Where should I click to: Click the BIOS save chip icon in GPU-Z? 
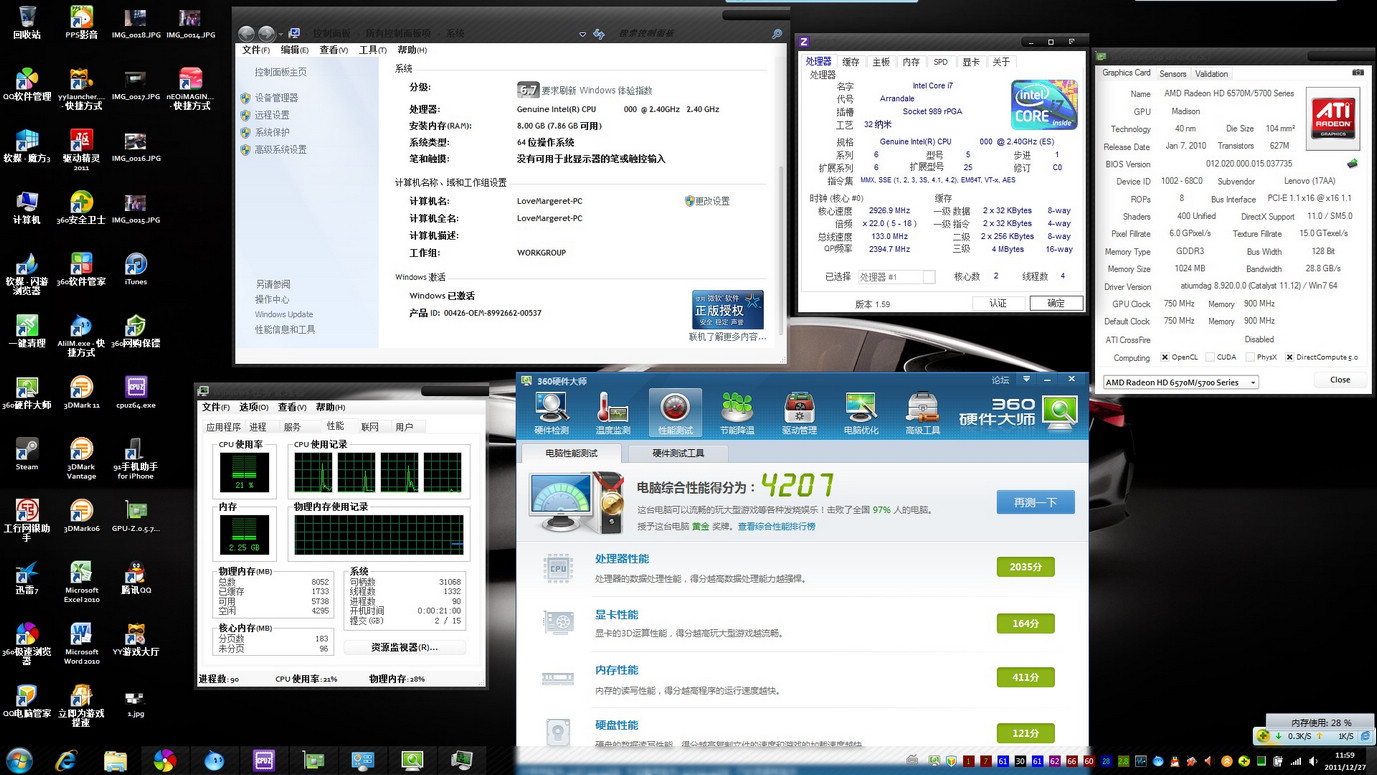click(1353, 164)
